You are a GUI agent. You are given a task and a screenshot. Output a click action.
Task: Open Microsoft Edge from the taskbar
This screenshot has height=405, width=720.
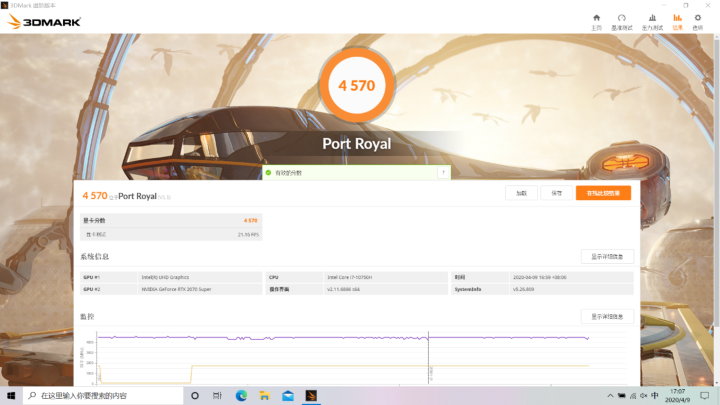pos(241,395)
